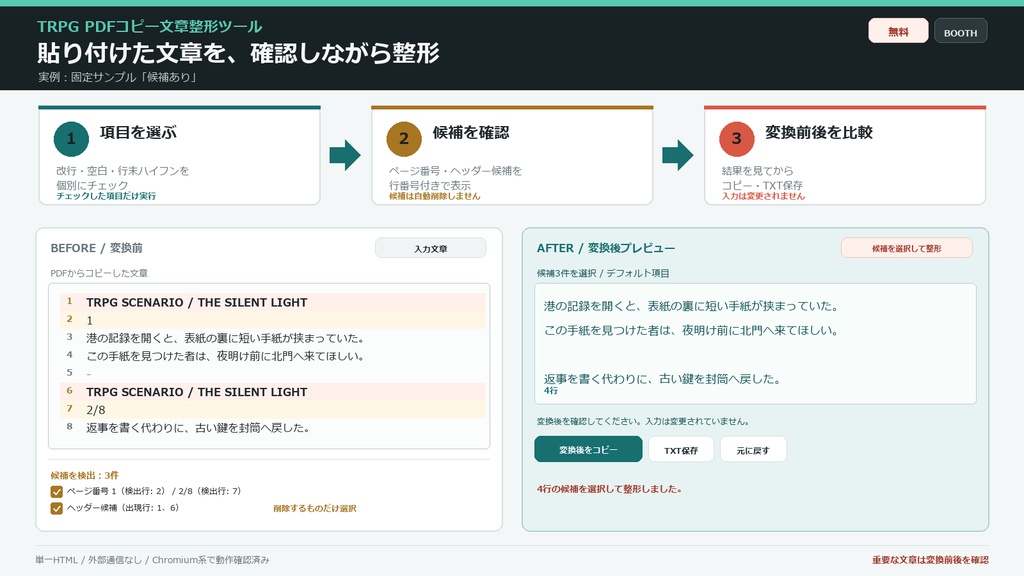Viewport: 1024px width, 576px height.
Task: Toggle the ページ番号 candidate checkbox
Action: point(57,491)
